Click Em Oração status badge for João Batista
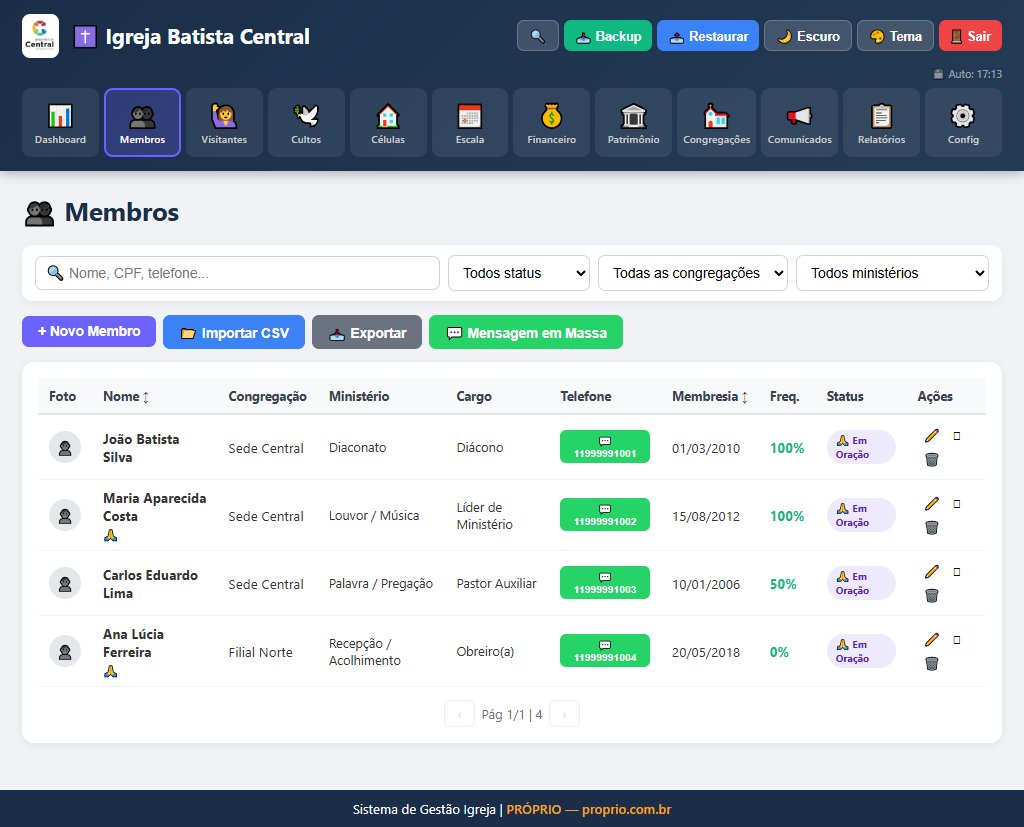 [x=861, y=447]
